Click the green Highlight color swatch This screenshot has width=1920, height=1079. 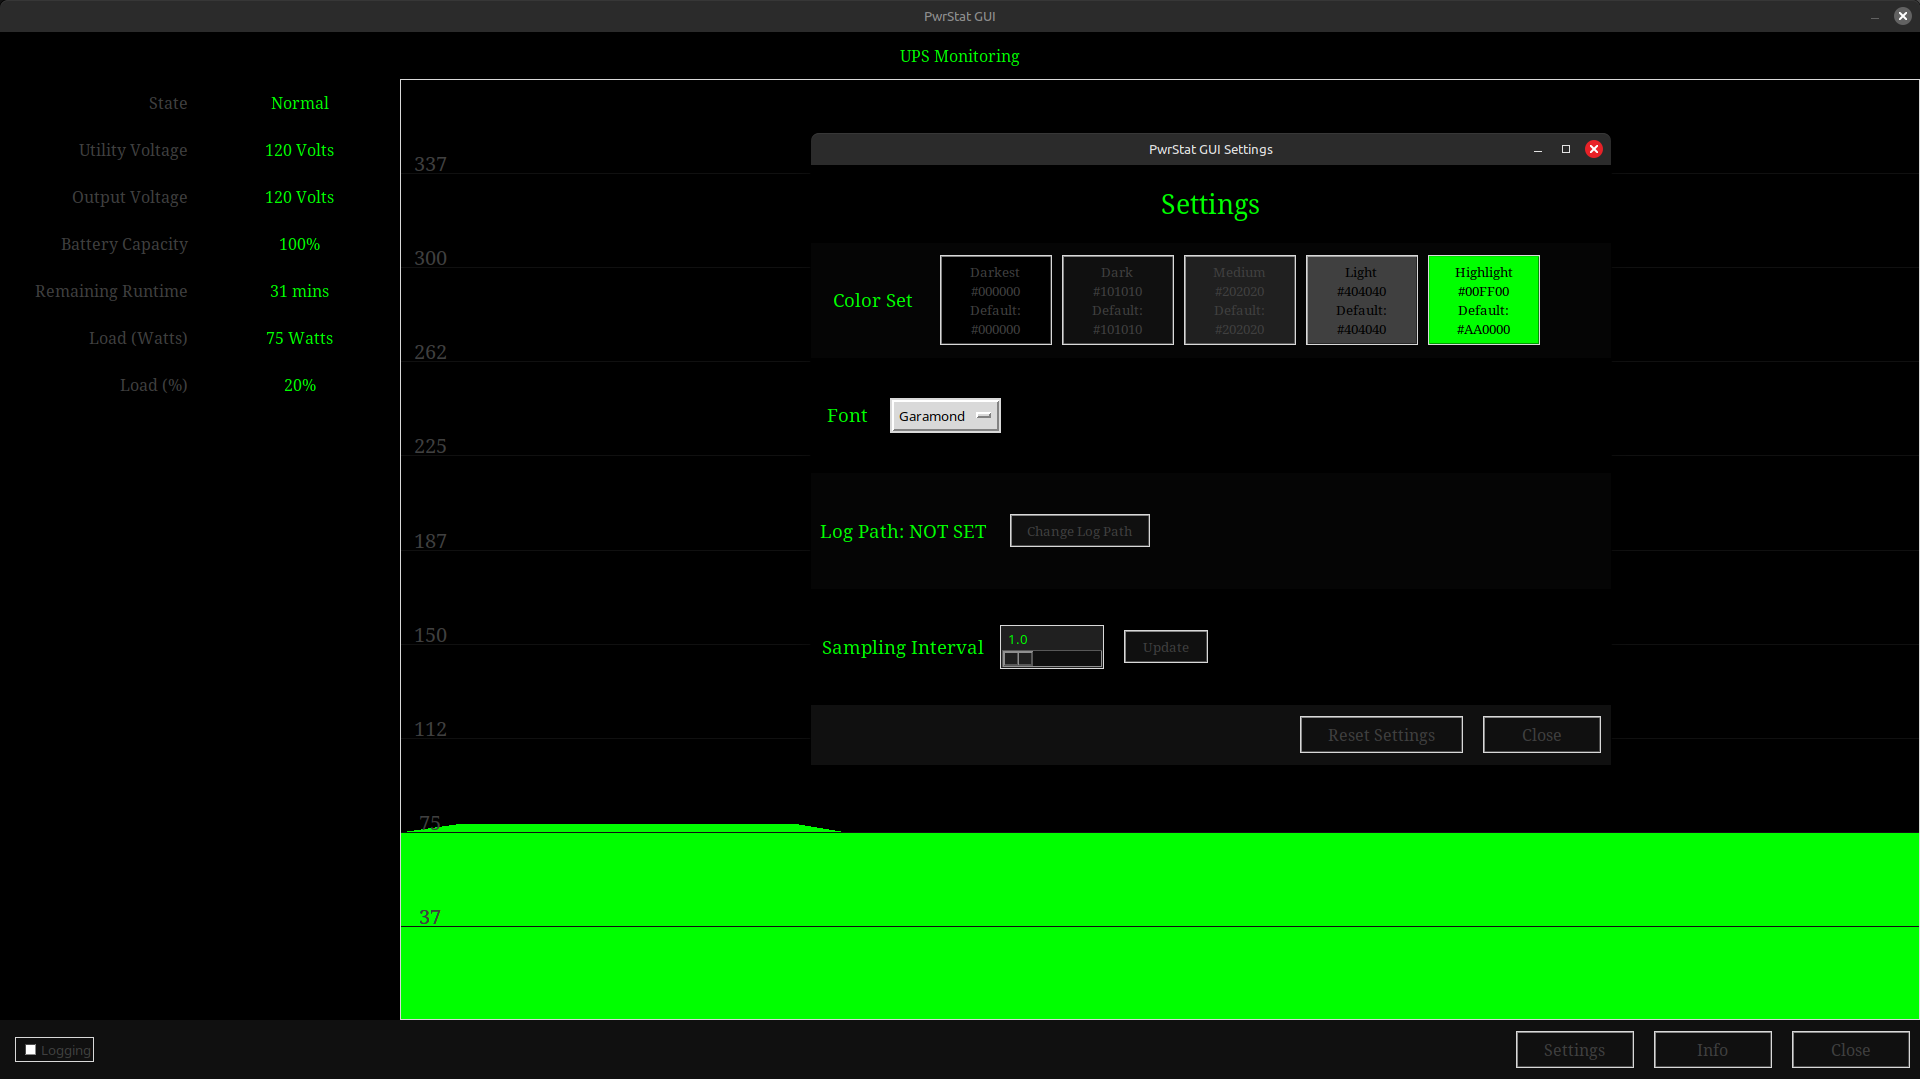1483,300
